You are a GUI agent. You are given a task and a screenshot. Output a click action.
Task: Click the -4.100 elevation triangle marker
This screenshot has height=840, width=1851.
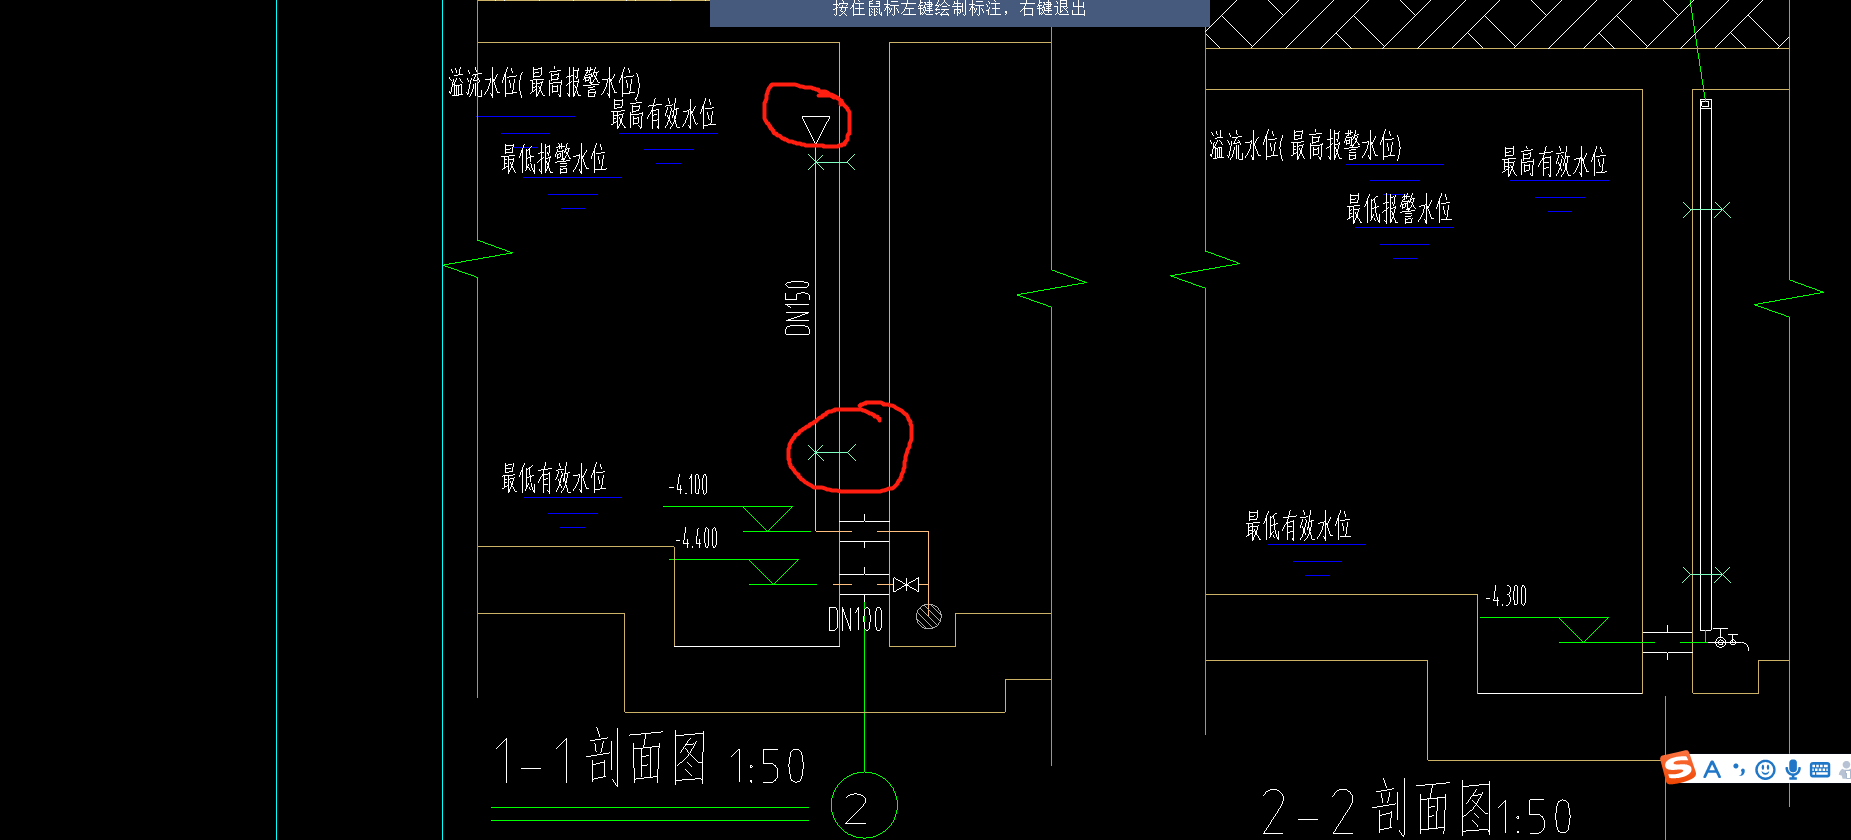click(x=768, y=518)
